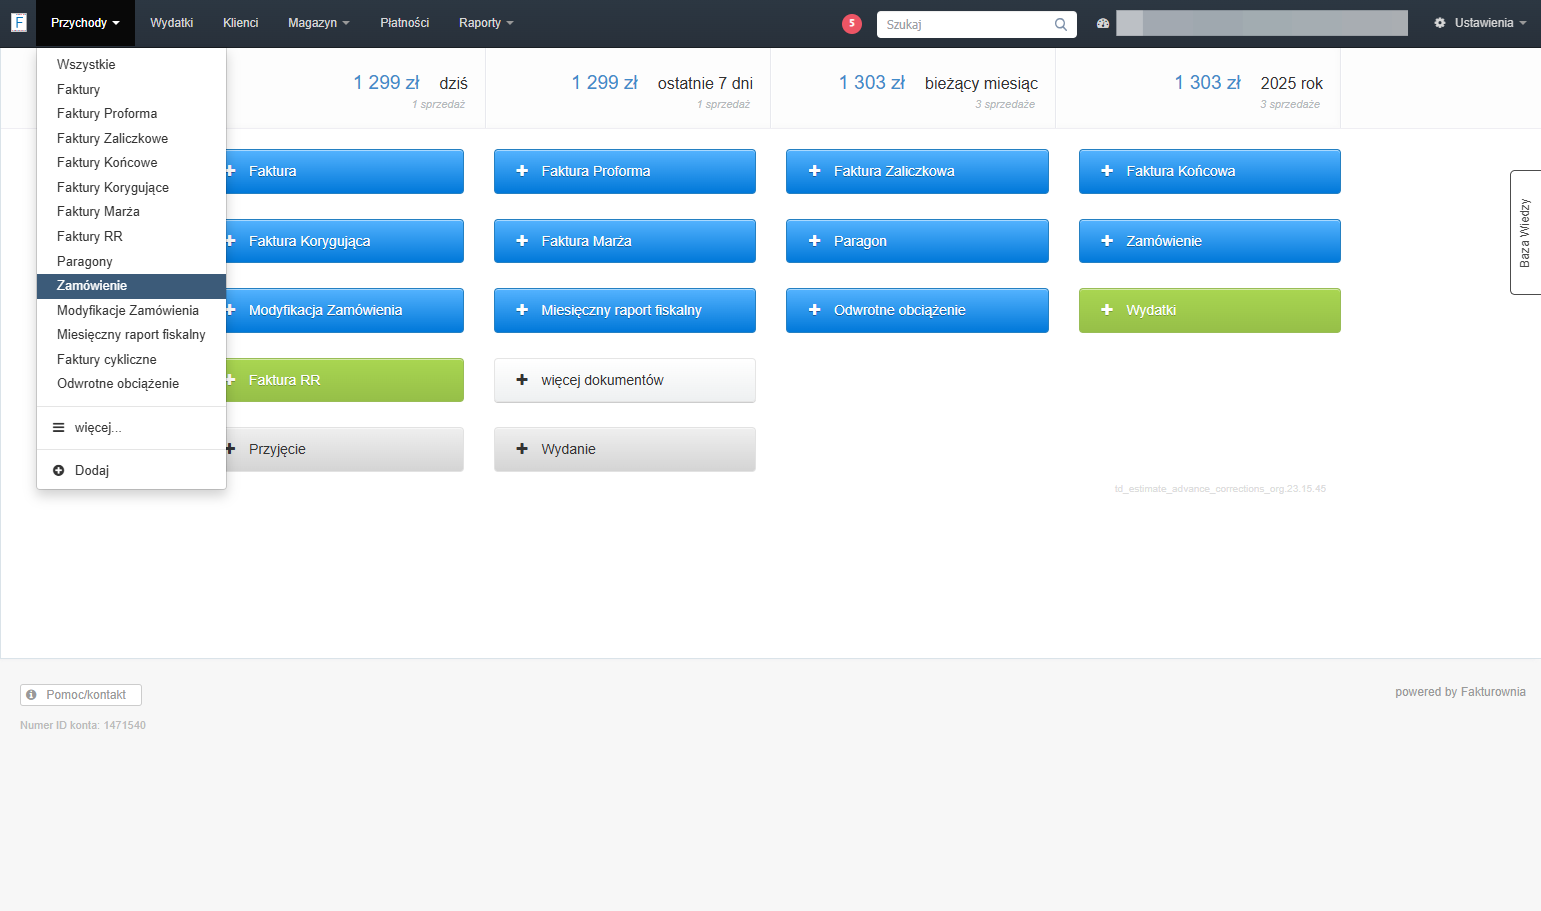Select highlighted Zamówienie menu entry
Screen dimensions: 1541x911
coord(131,285)
